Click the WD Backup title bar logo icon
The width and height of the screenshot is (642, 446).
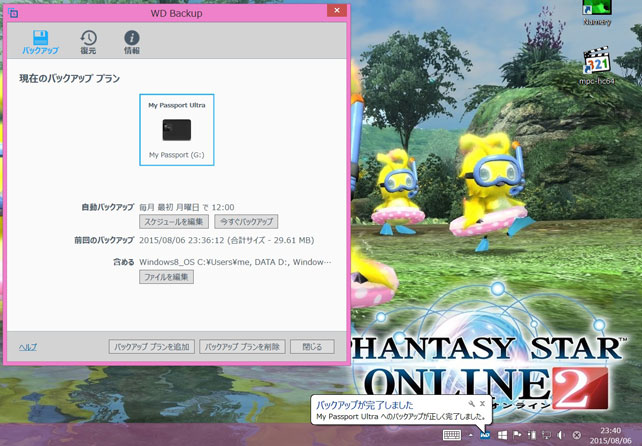coord(13,13)
